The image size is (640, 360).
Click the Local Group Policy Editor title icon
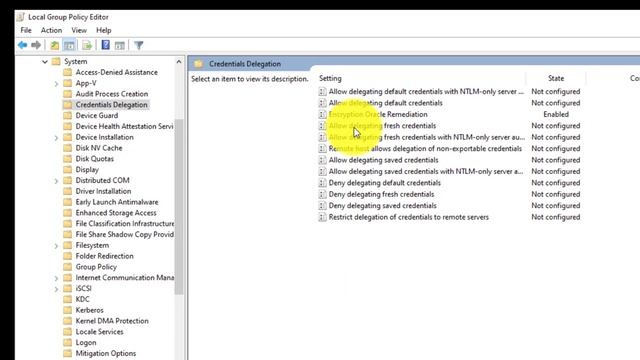[x=20, y=17]
